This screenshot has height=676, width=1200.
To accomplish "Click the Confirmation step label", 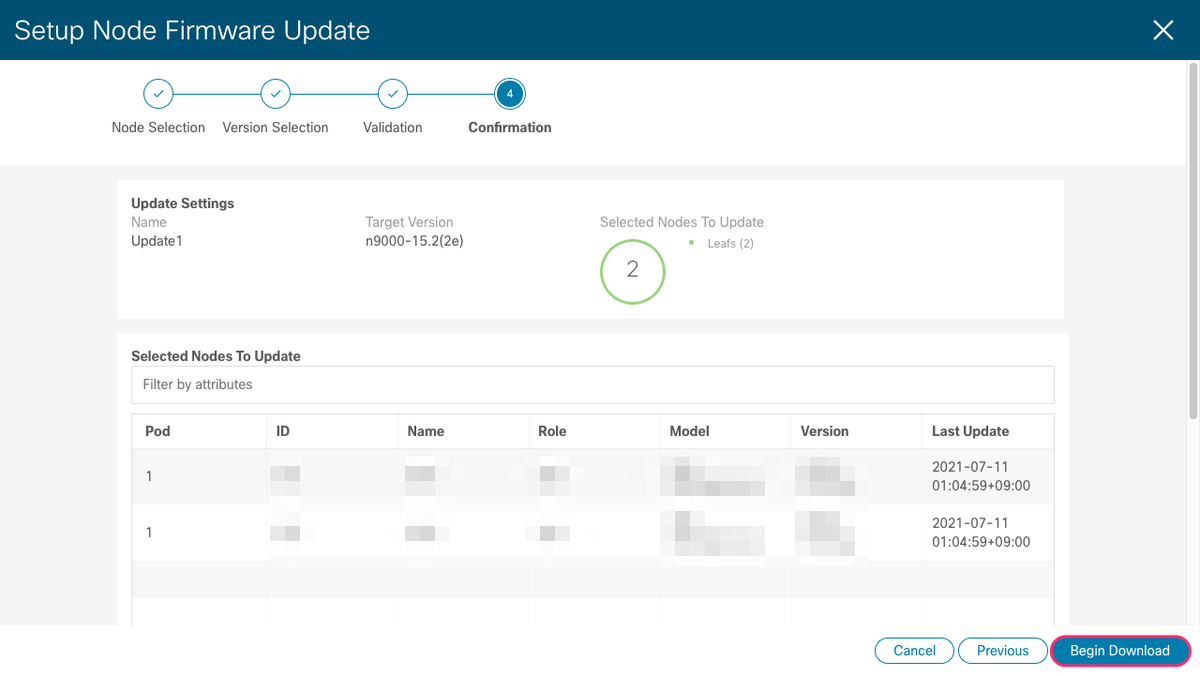I will point(510,127).
